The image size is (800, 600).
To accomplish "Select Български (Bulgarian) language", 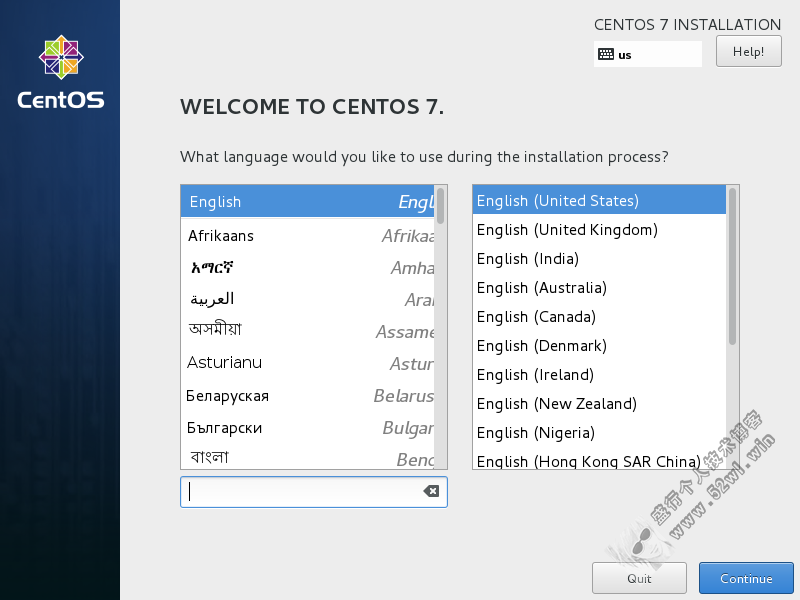I will (308, 428).
